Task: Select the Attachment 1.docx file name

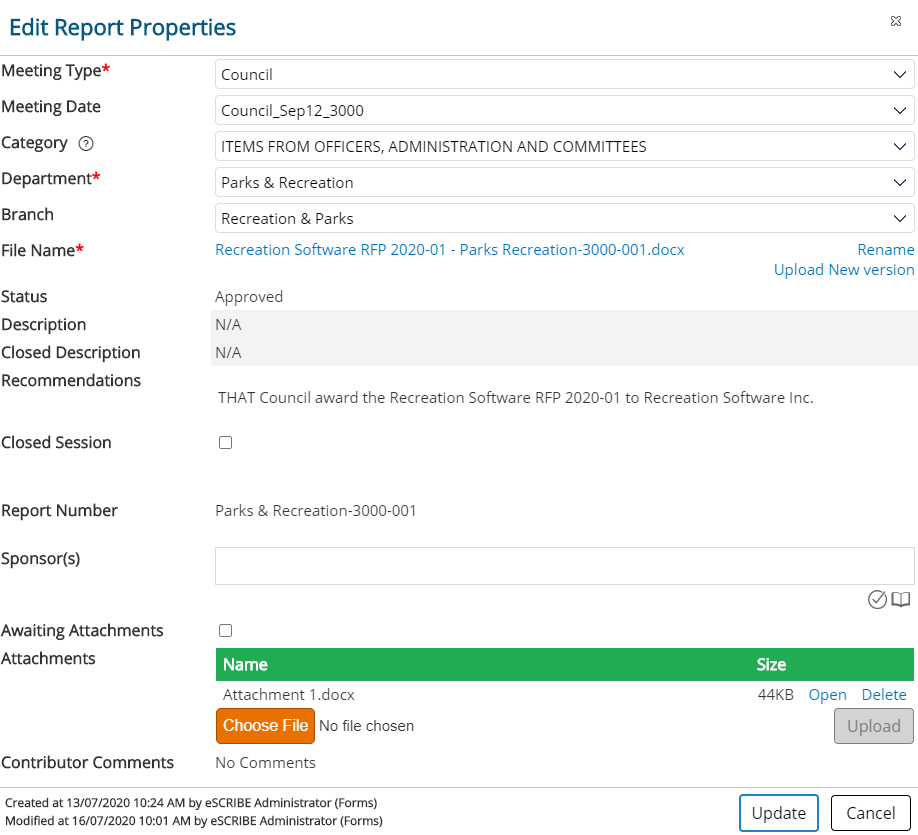Action: (289, 695)
